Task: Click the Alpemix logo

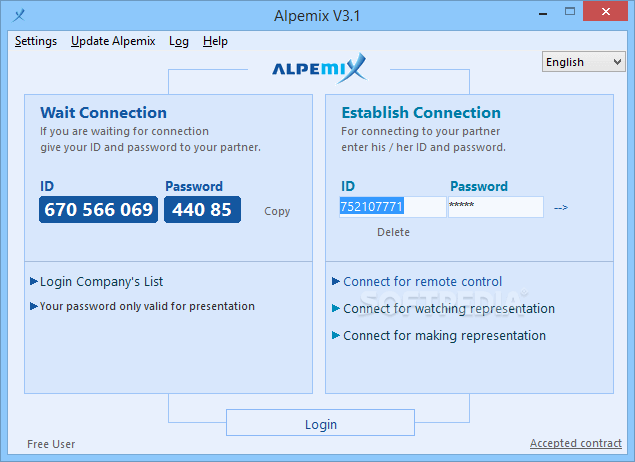Action: tap(319, 68)
